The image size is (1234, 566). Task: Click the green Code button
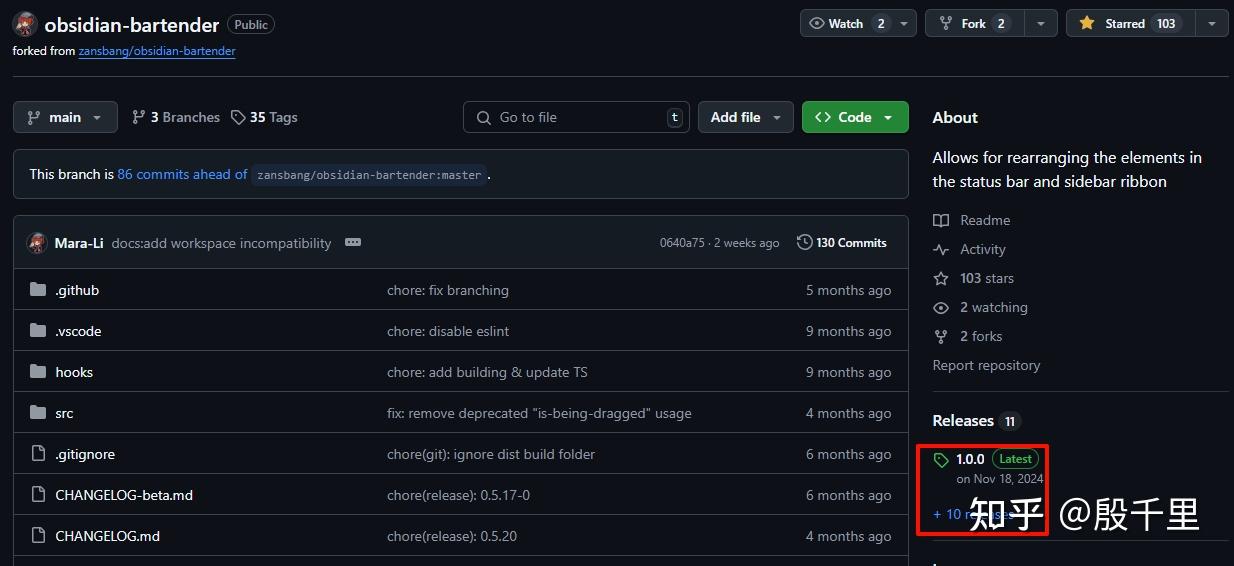pyautogui.click(x=854, y=118)
